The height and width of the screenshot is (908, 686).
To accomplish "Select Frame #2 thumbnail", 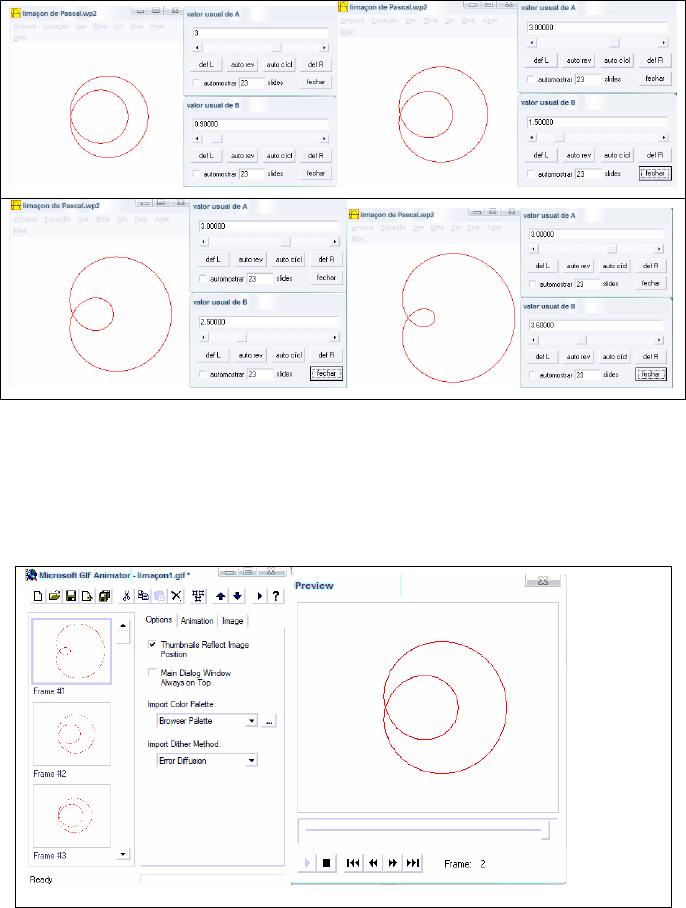I will tap(71, 734).
